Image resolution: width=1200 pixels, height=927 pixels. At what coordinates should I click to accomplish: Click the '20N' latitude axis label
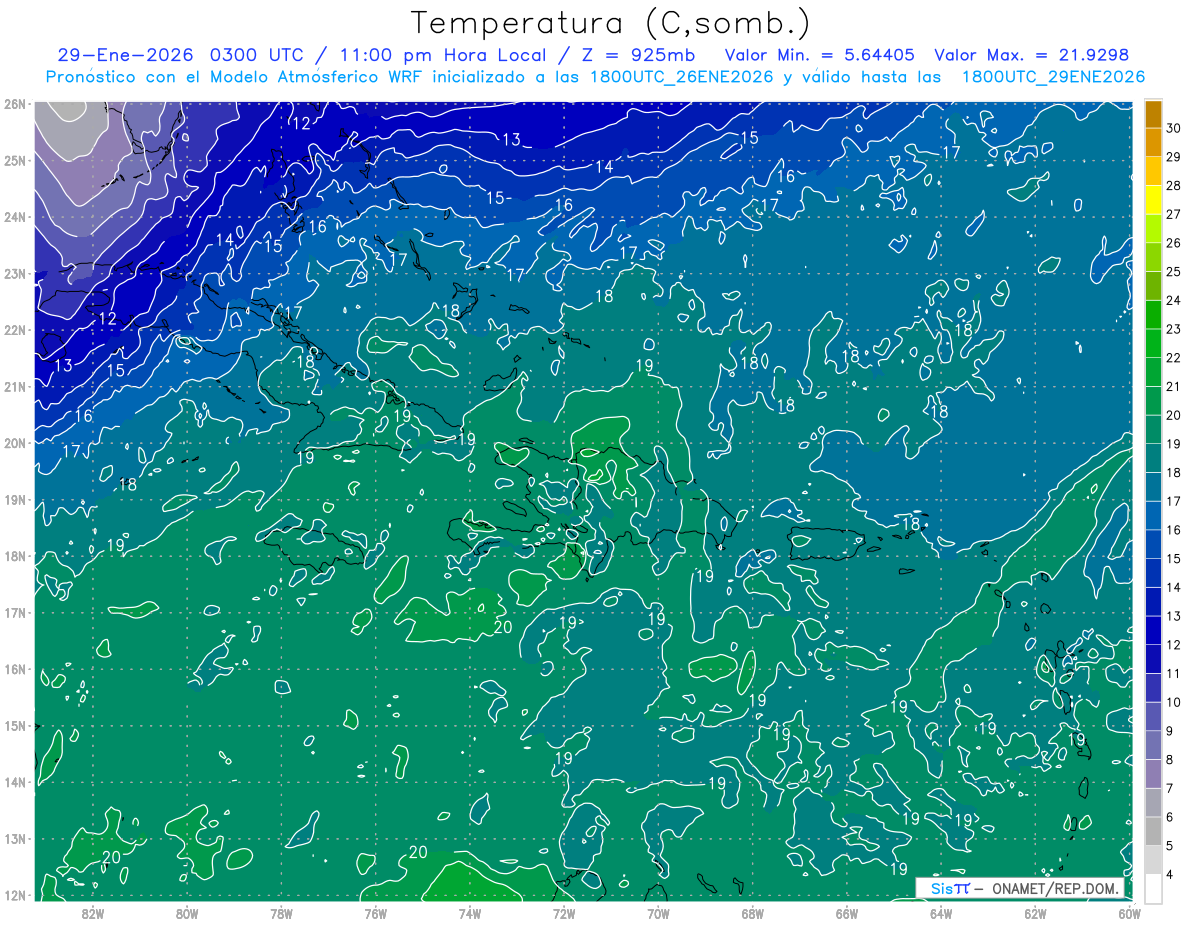coord(15,443)
